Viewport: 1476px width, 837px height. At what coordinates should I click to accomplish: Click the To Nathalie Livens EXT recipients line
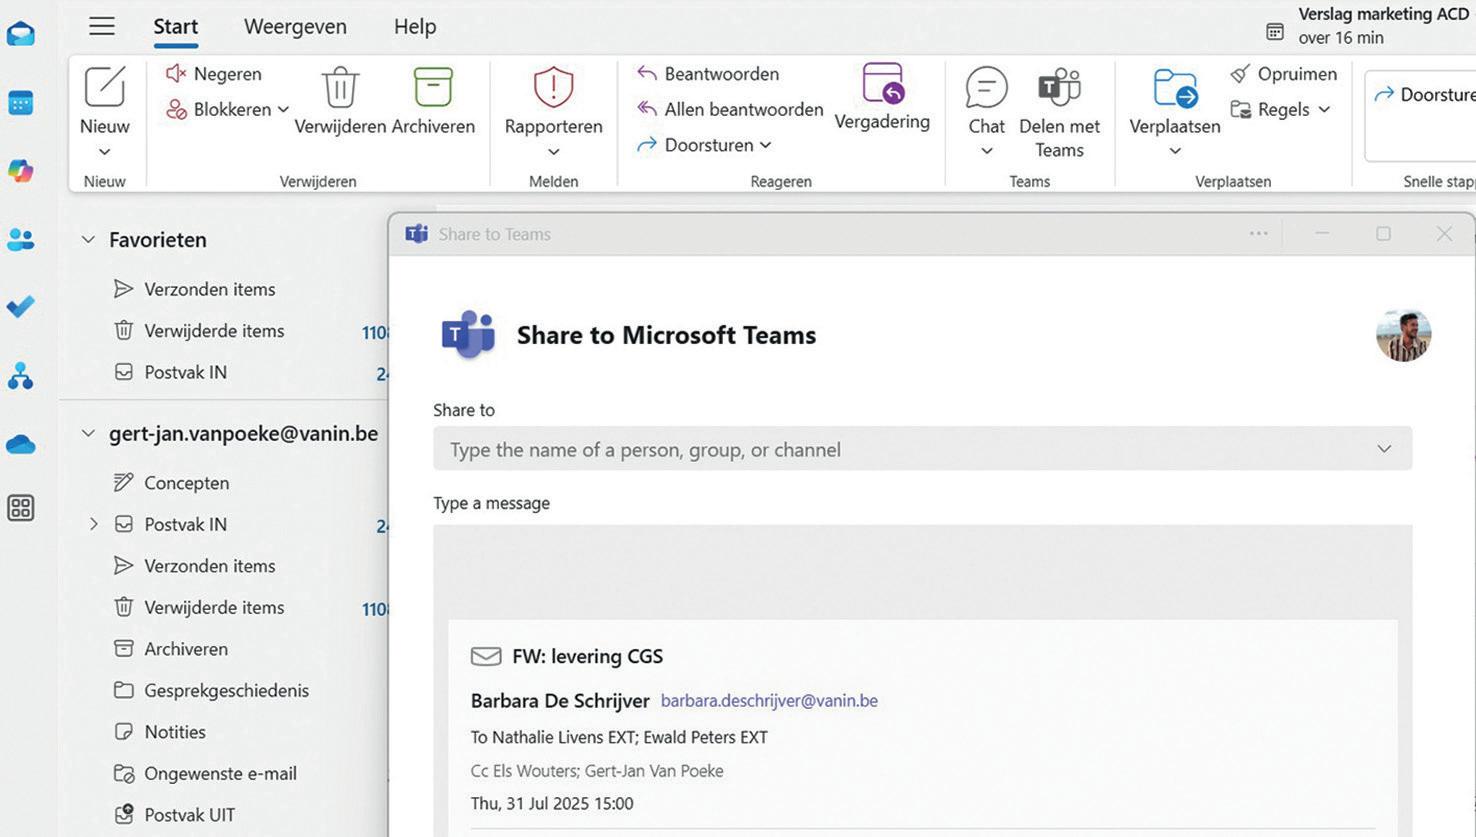coord(619,738)
